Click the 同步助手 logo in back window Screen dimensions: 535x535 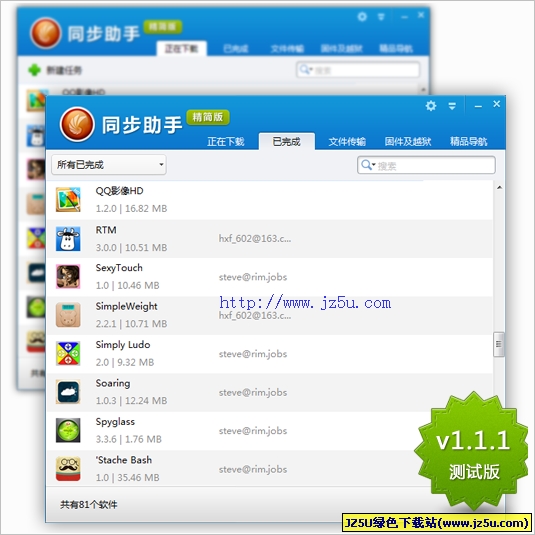[x=46, y=33]
